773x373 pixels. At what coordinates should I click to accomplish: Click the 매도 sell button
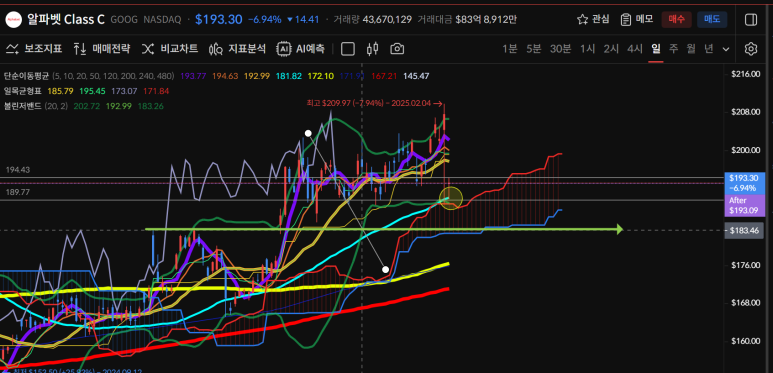(x=712, y=19)
